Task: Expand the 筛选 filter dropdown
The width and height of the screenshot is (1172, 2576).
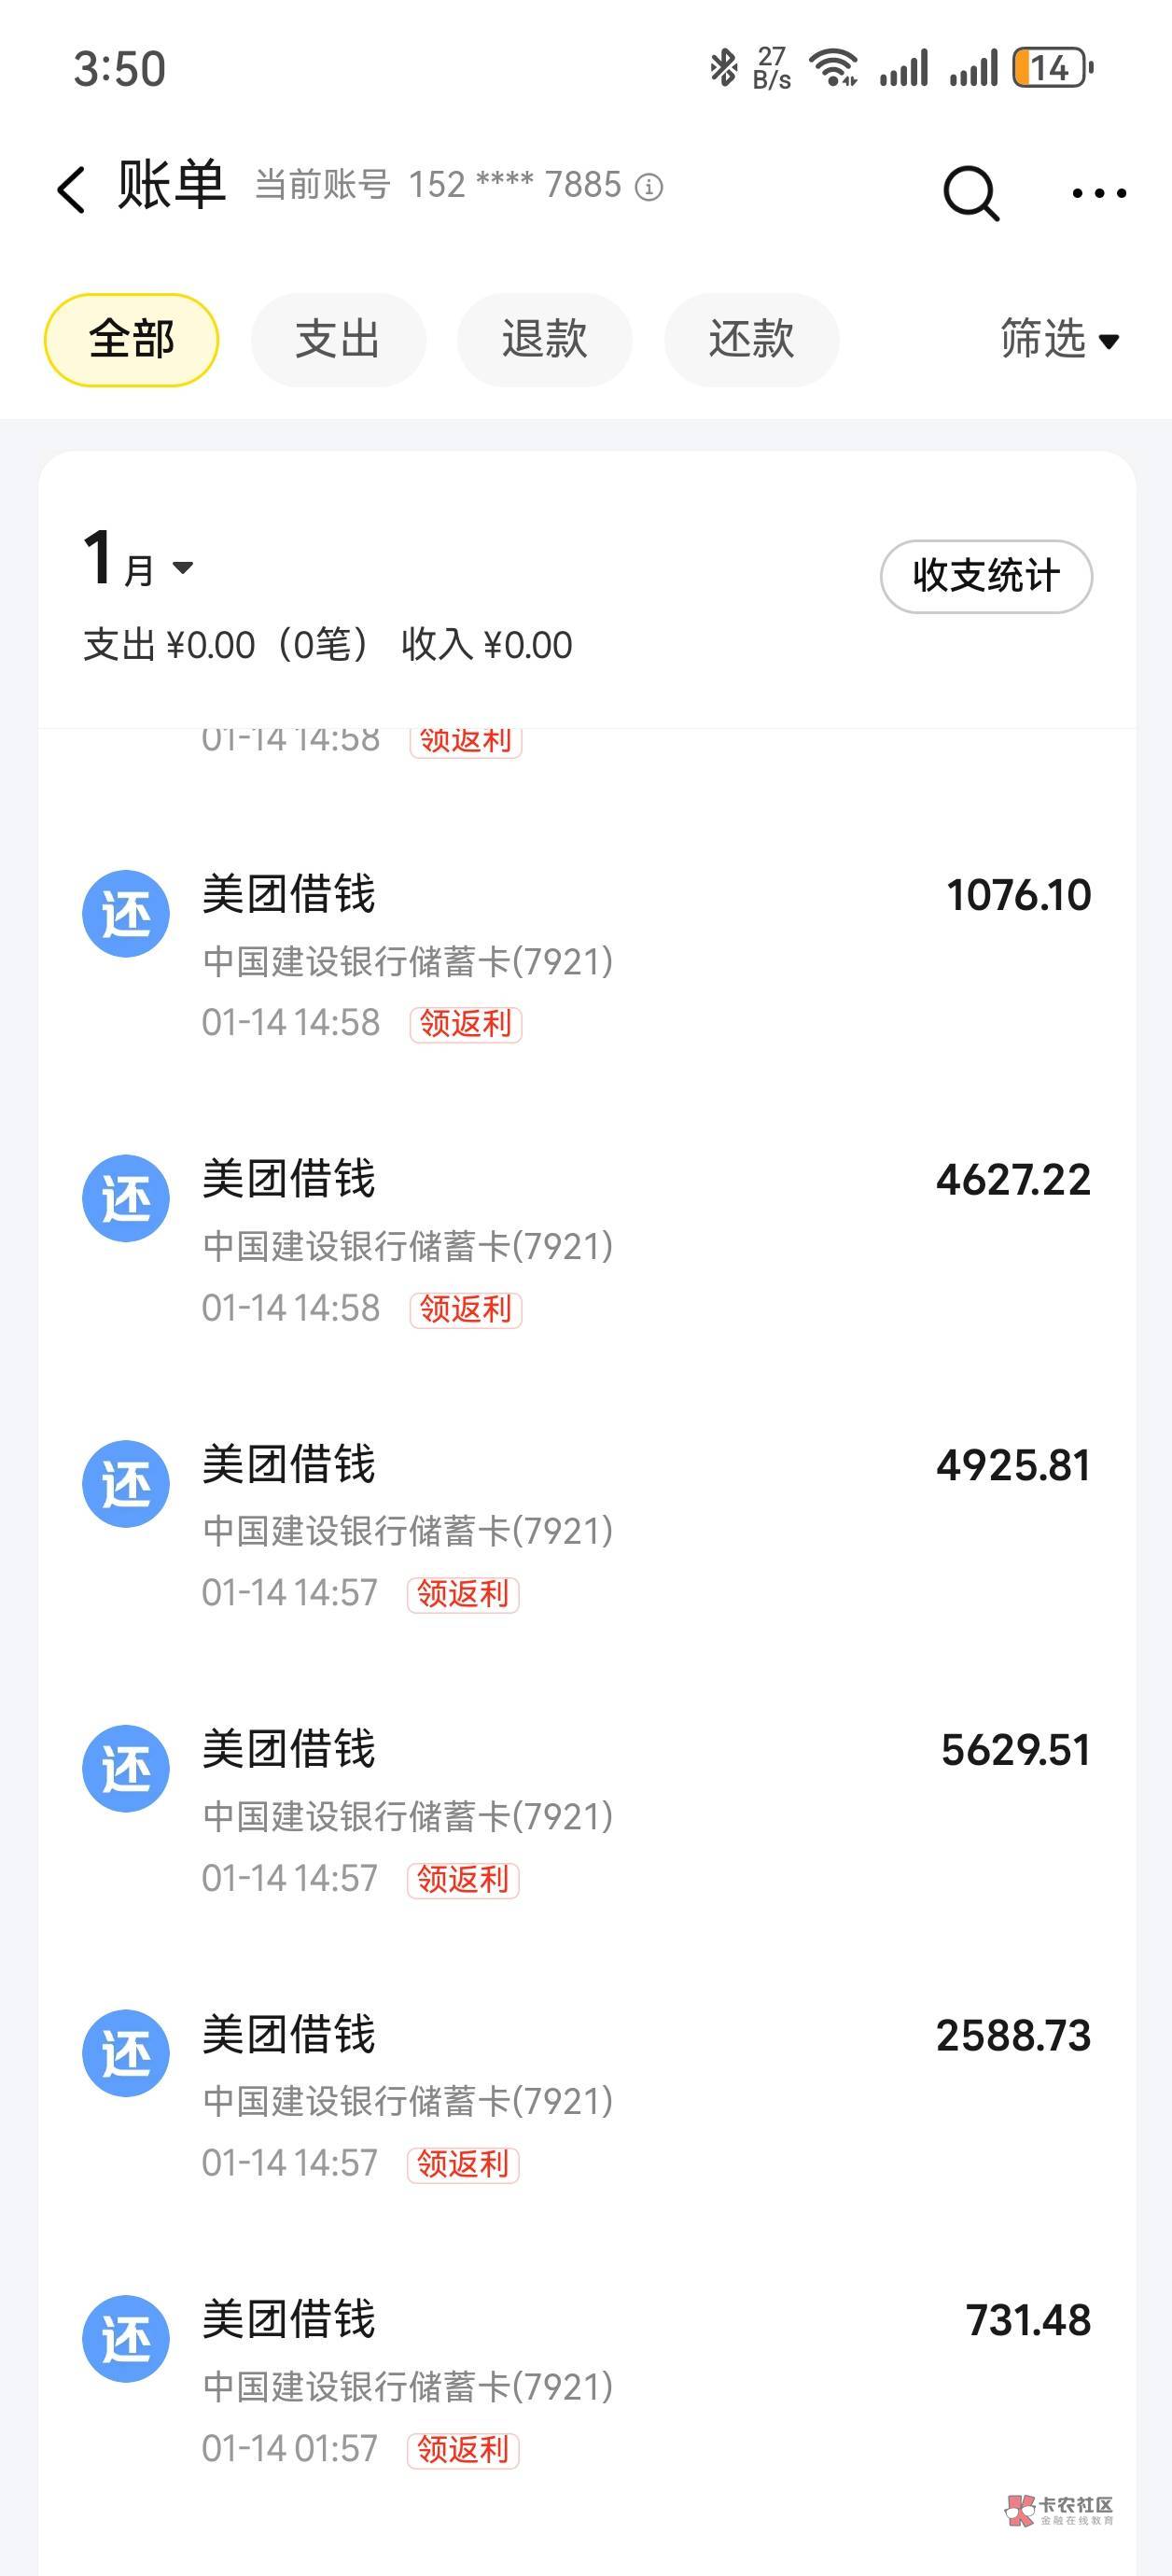Action: pos(1058,340)
